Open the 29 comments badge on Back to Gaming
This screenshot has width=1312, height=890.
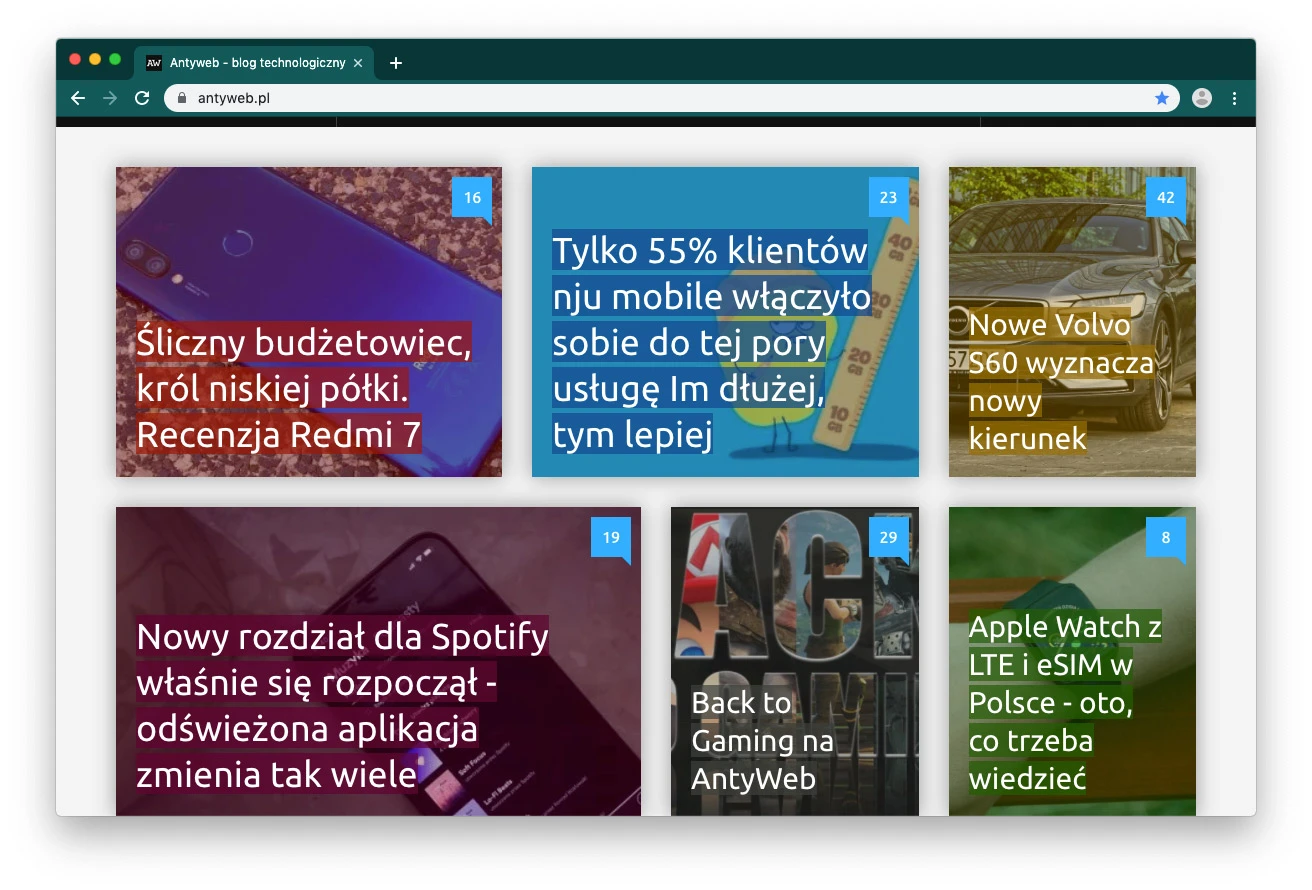[888, 539]
